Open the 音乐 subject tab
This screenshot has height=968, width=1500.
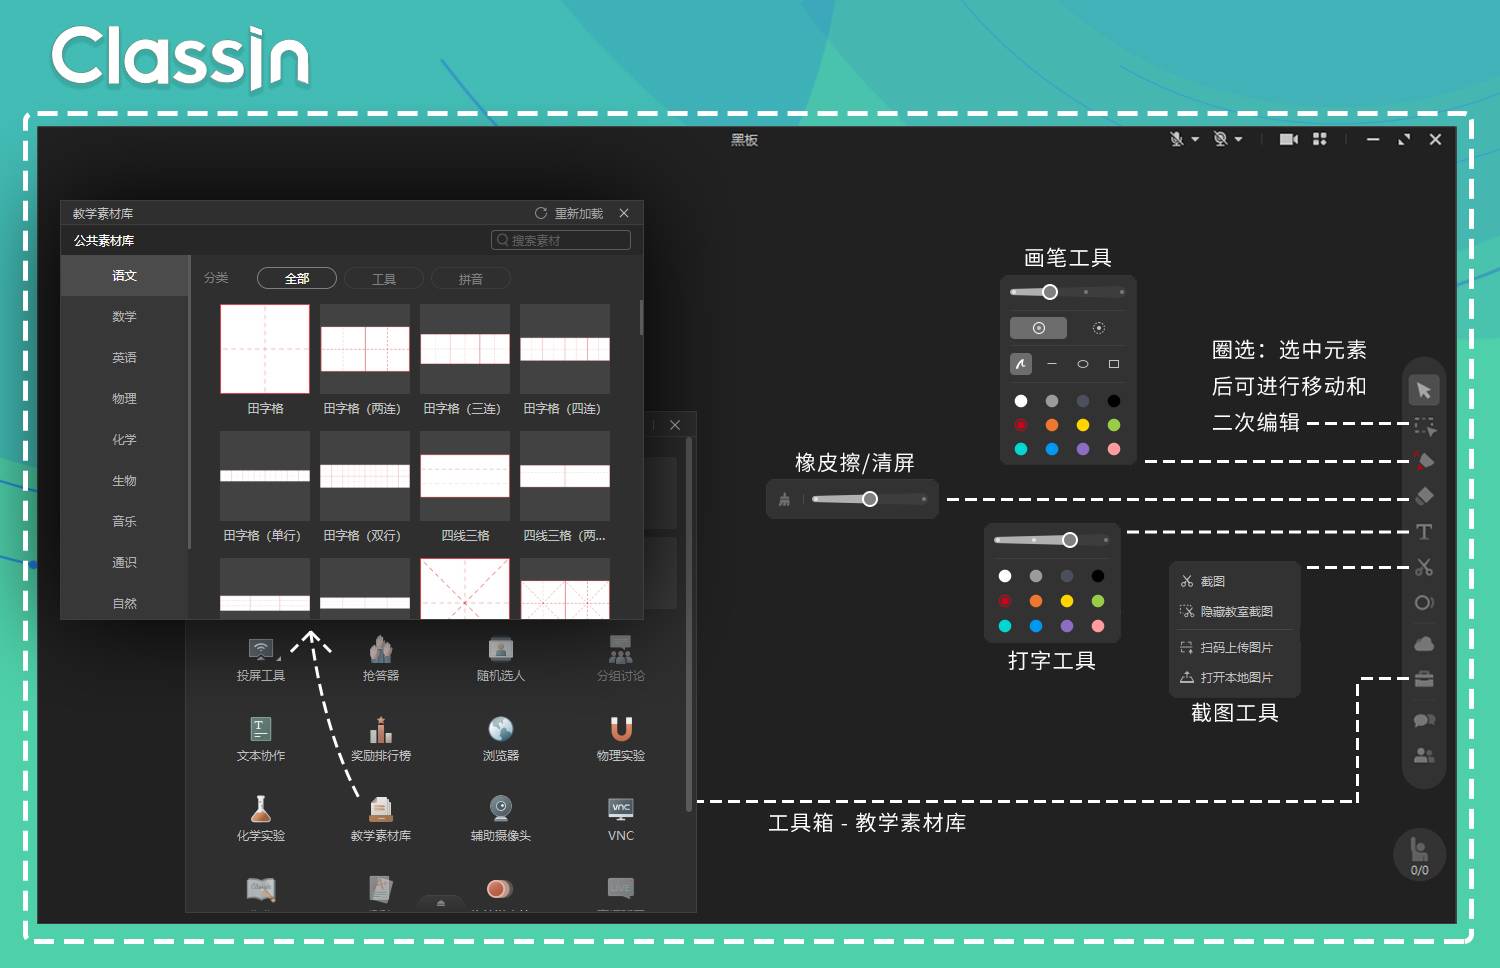coord(125,521)
